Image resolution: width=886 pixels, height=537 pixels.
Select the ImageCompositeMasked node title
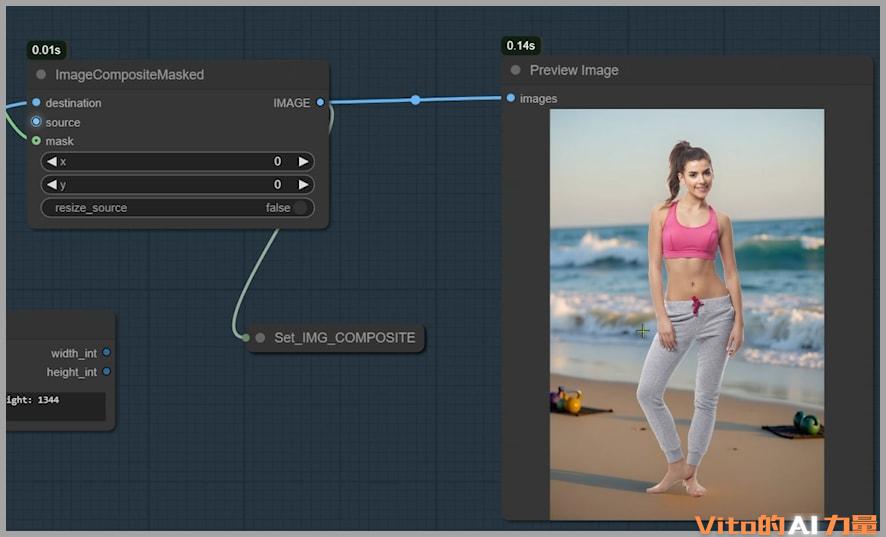tap(129, 75)
